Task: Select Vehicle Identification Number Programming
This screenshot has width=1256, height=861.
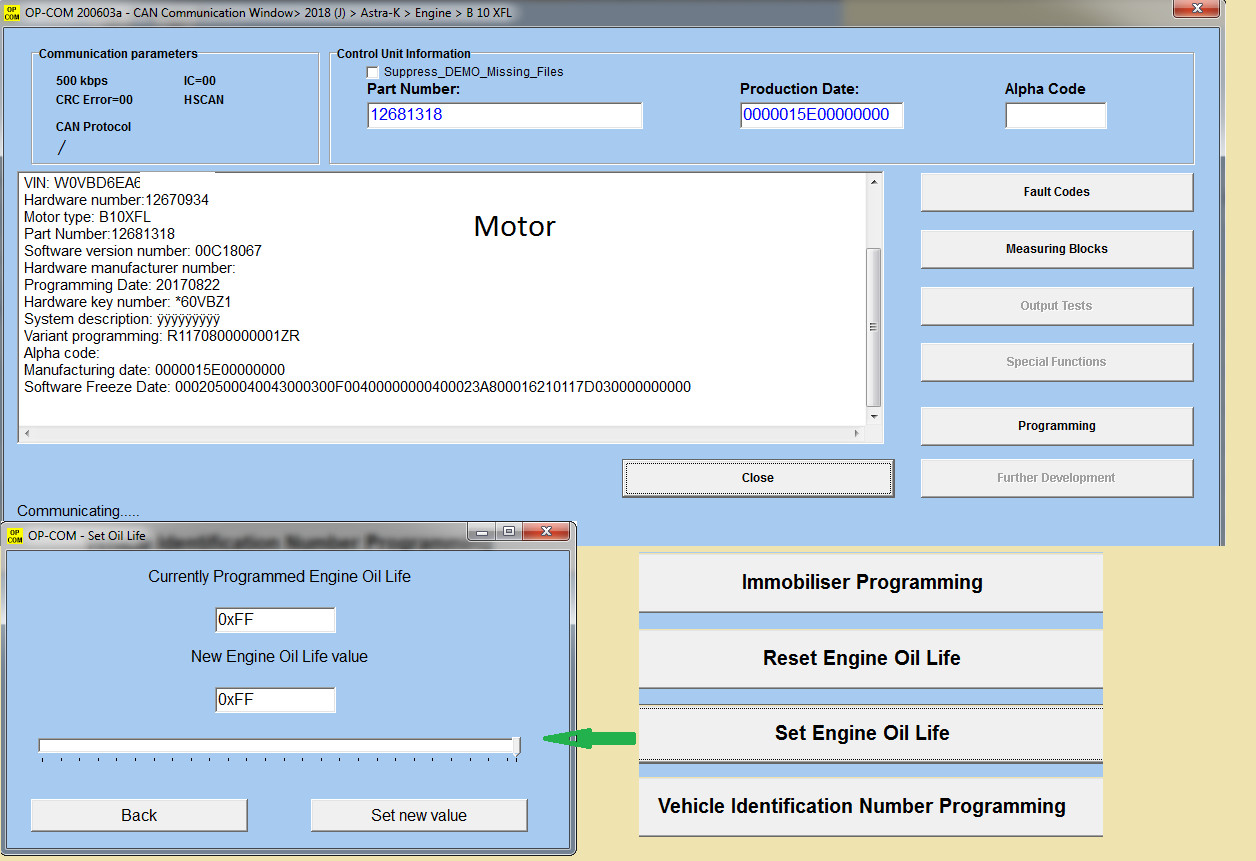Action: click(870, 806)
